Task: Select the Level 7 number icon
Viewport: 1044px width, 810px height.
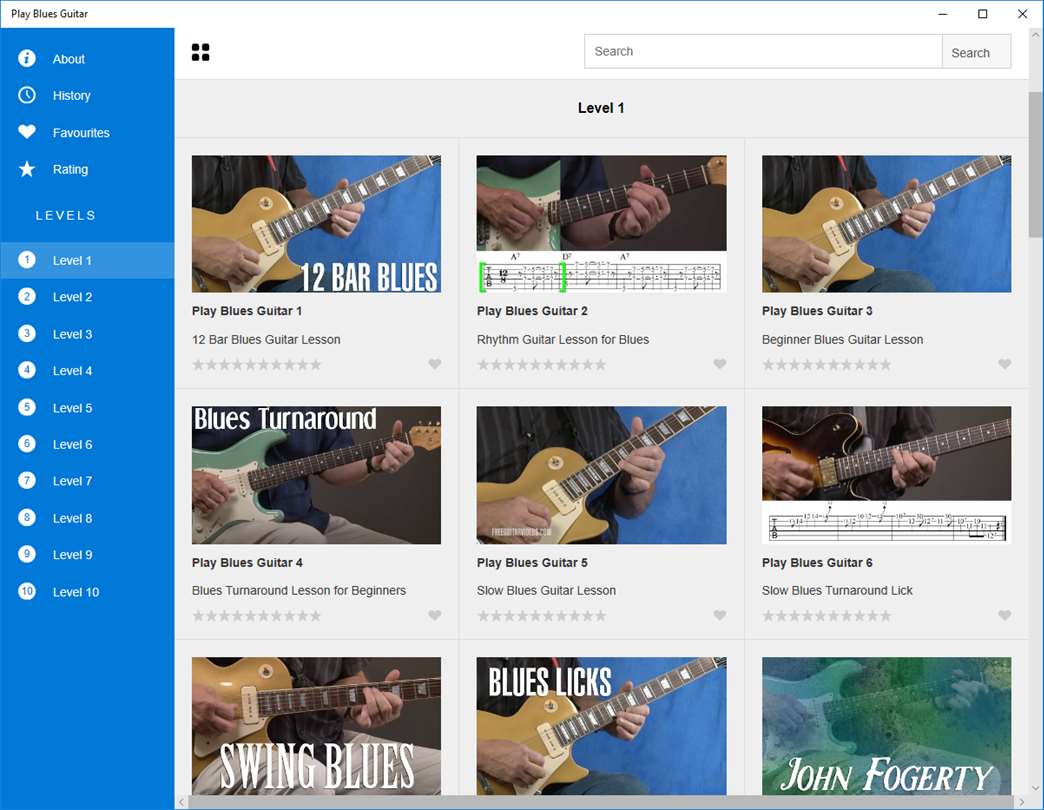Action: pos(27,481)
